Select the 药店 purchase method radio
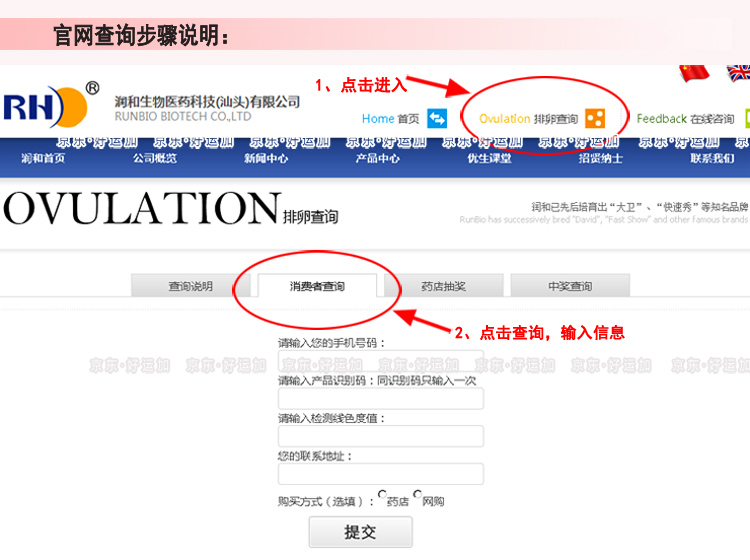 (x=382, y=494)
